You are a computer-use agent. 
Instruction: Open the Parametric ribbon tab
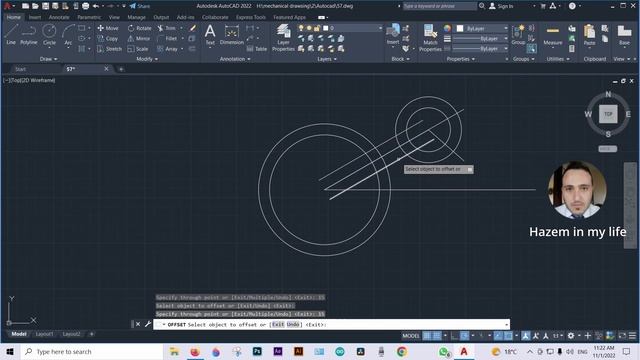pyautogui.click(x=89, y=17)
